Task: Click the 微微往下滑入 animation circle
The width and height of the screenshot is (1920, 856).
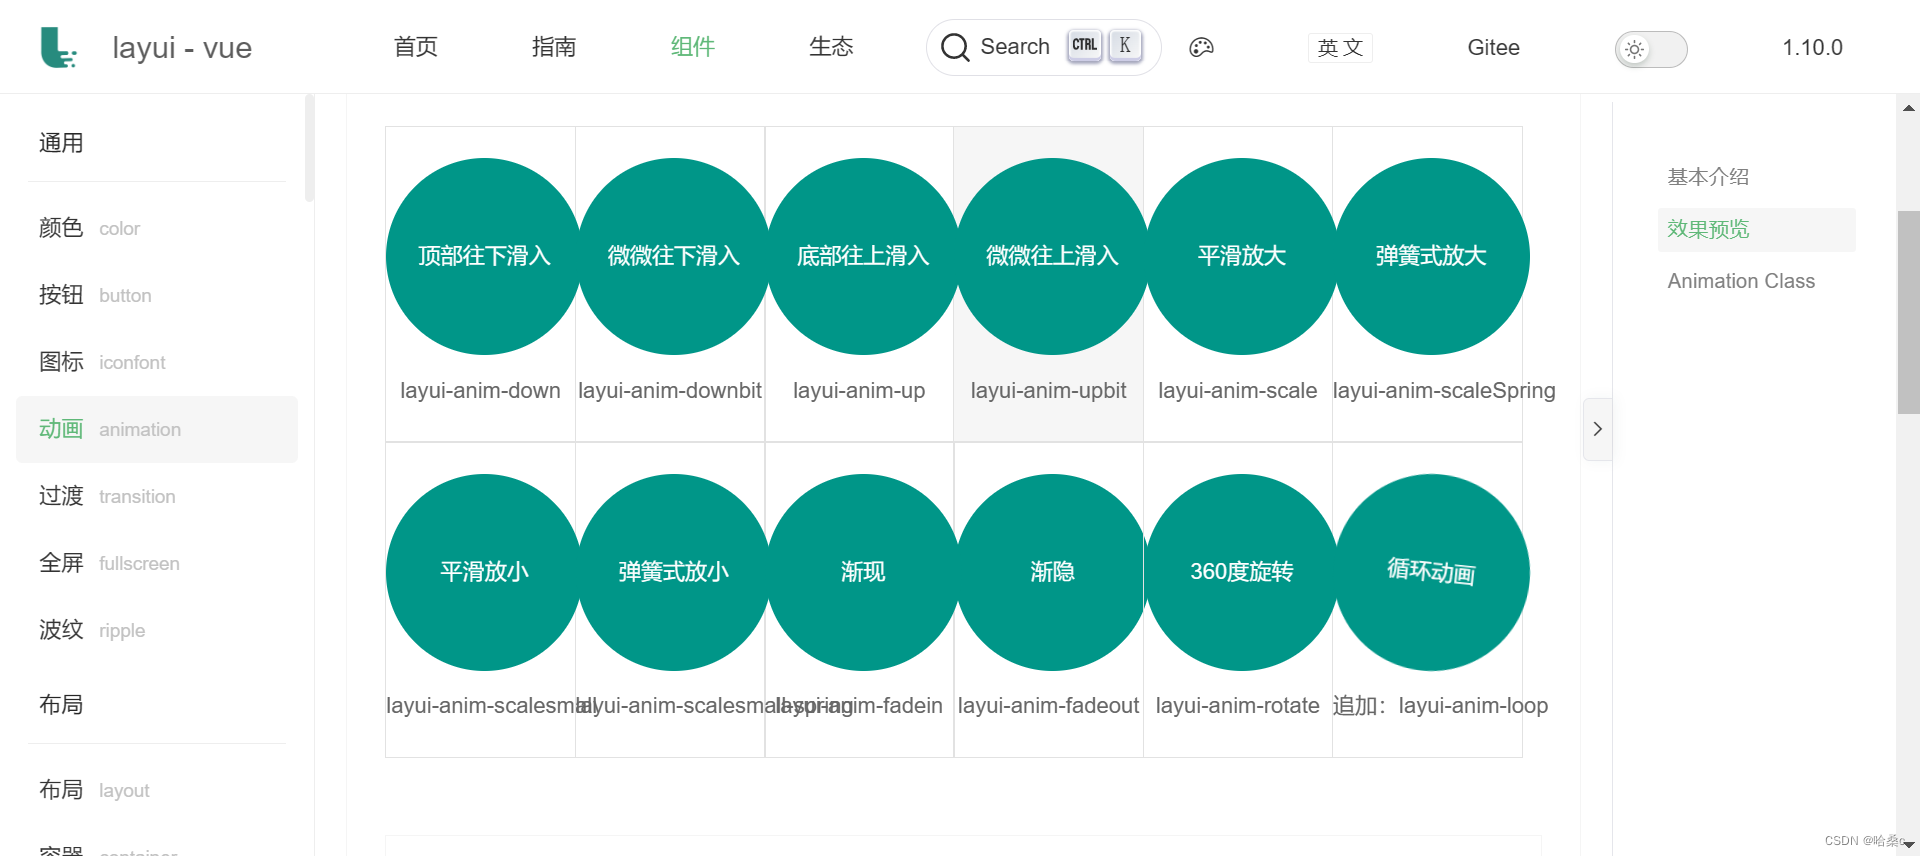Action: (674, 256)
